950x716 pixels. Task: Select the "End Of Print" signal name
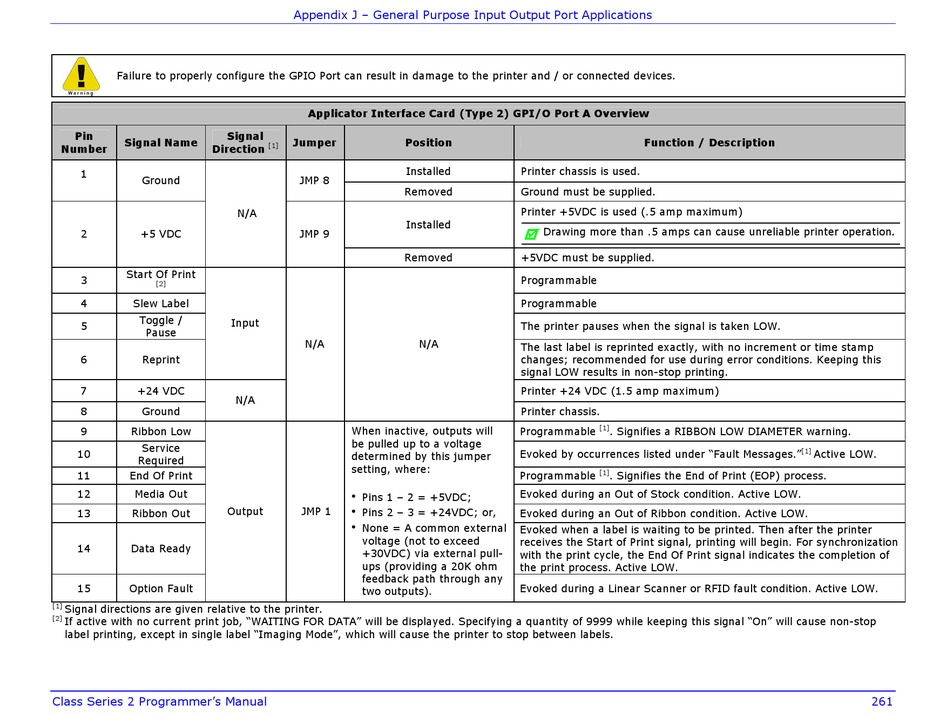(x=161, y=476)
